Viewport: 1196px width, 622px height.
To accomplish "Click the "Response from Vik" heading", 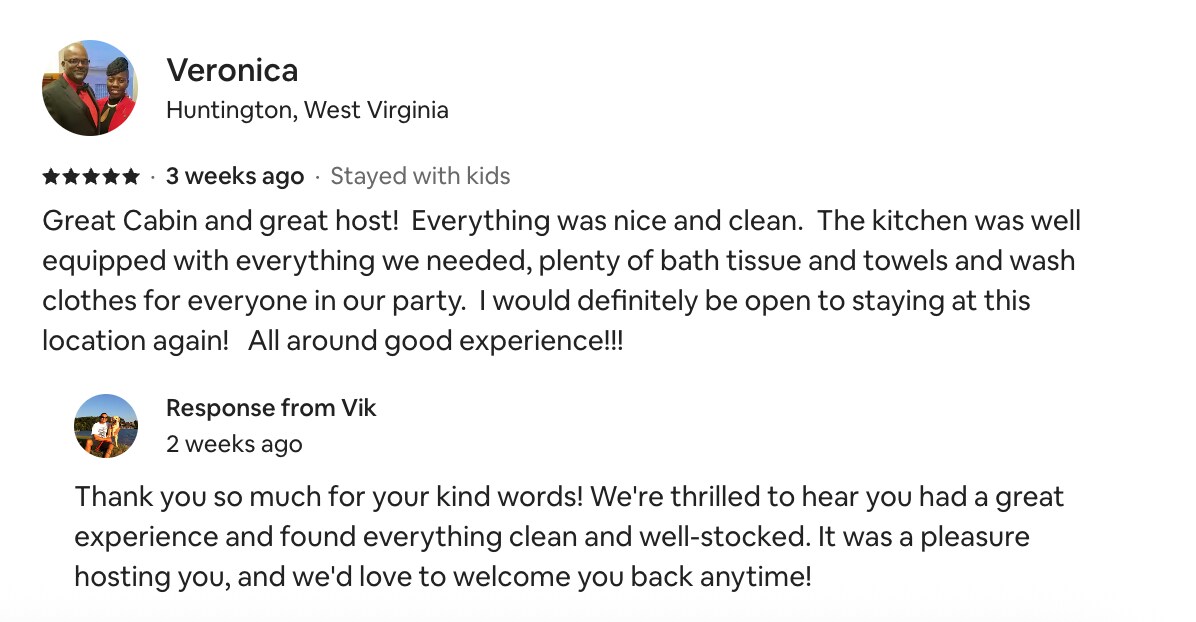I will pos(271,408).
